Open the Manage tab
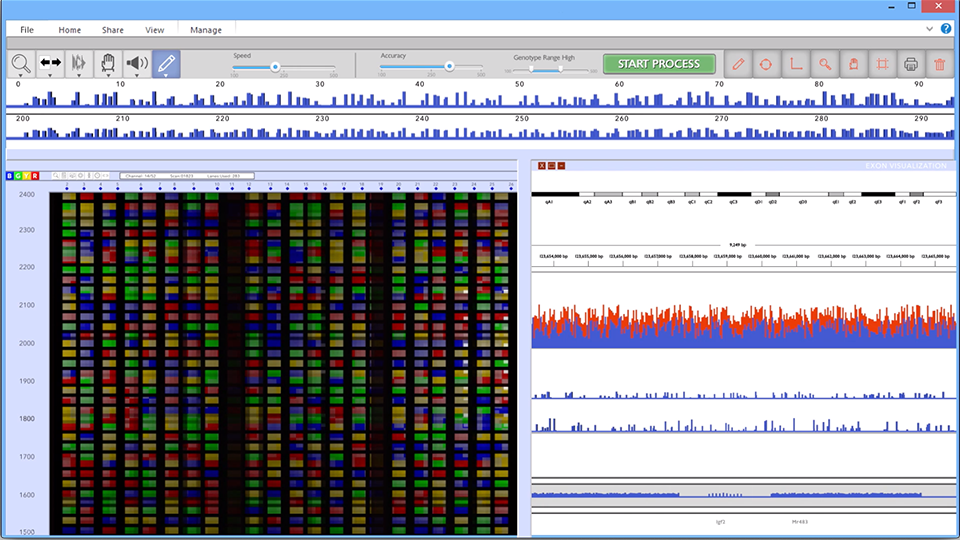 [x=206, y=30]
